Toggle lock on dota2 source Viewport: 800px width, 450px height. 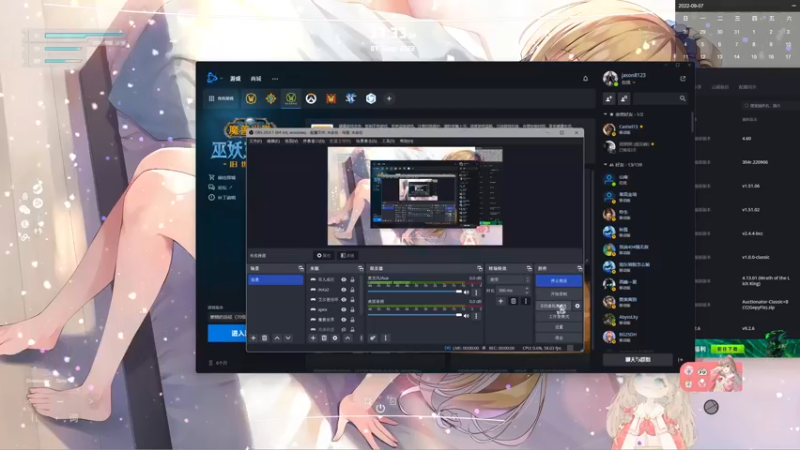[x=352, y=289]
